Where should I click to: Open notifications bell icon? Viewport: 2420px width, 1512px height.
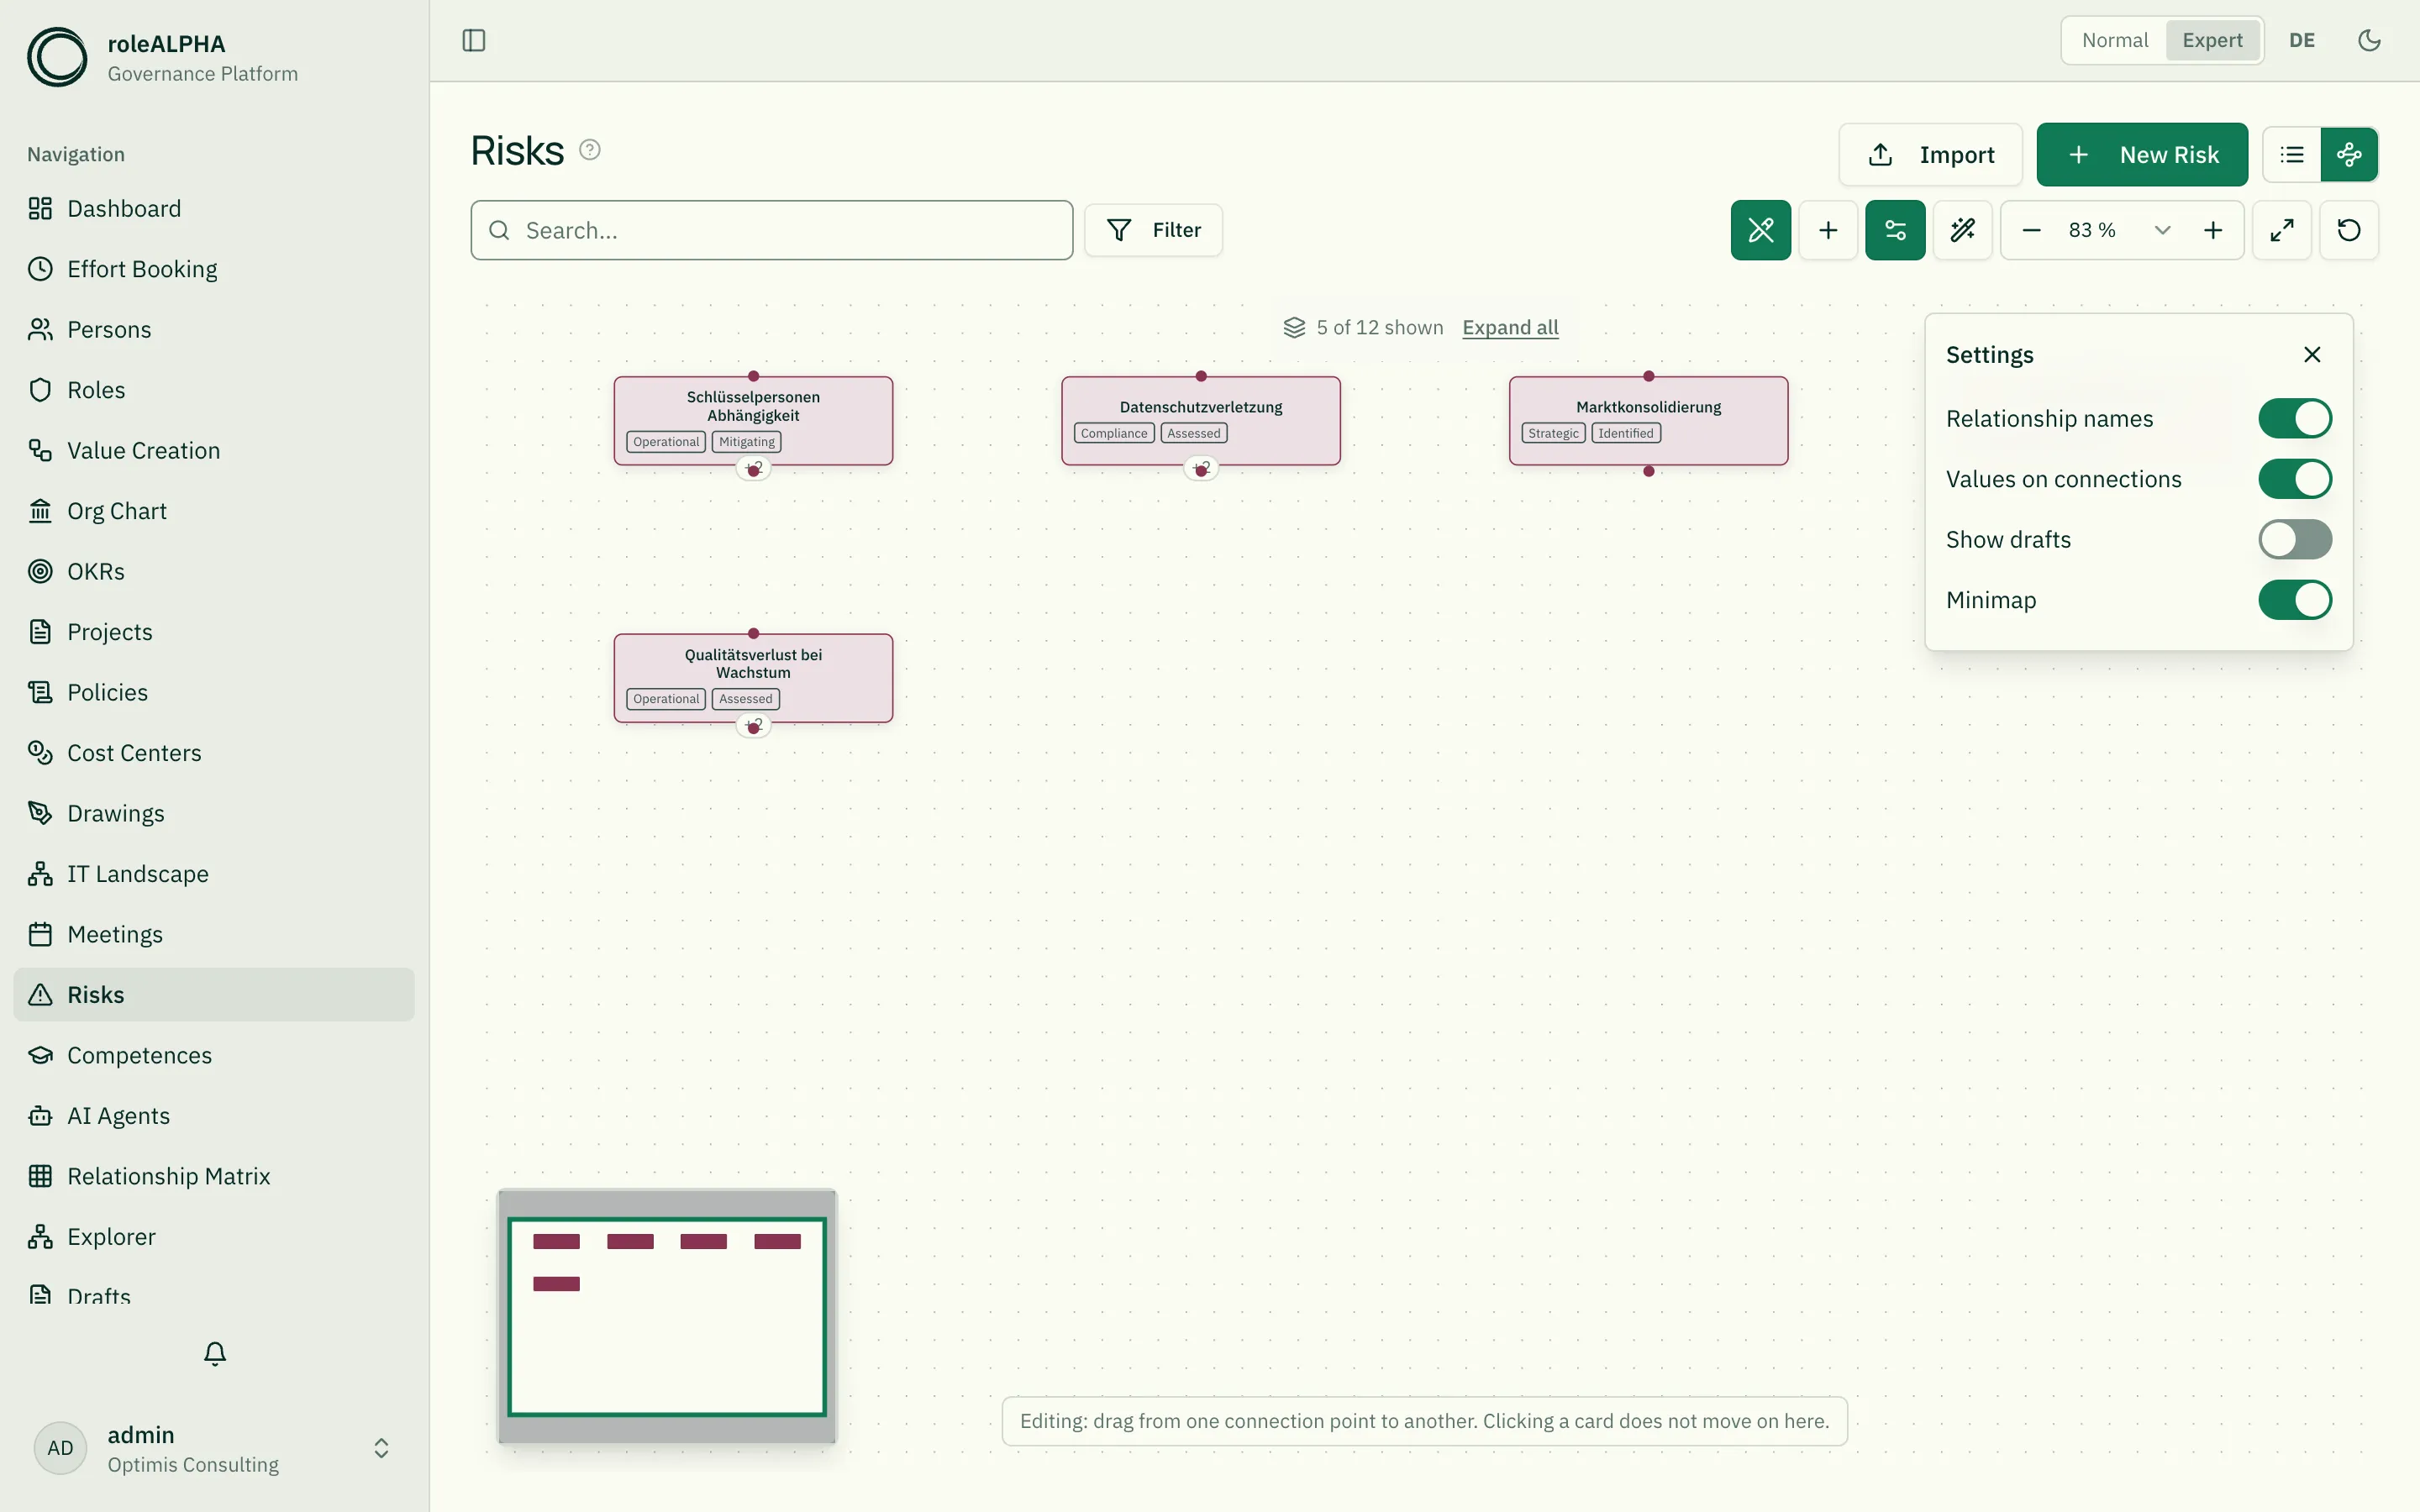(x=215, y=1353)
